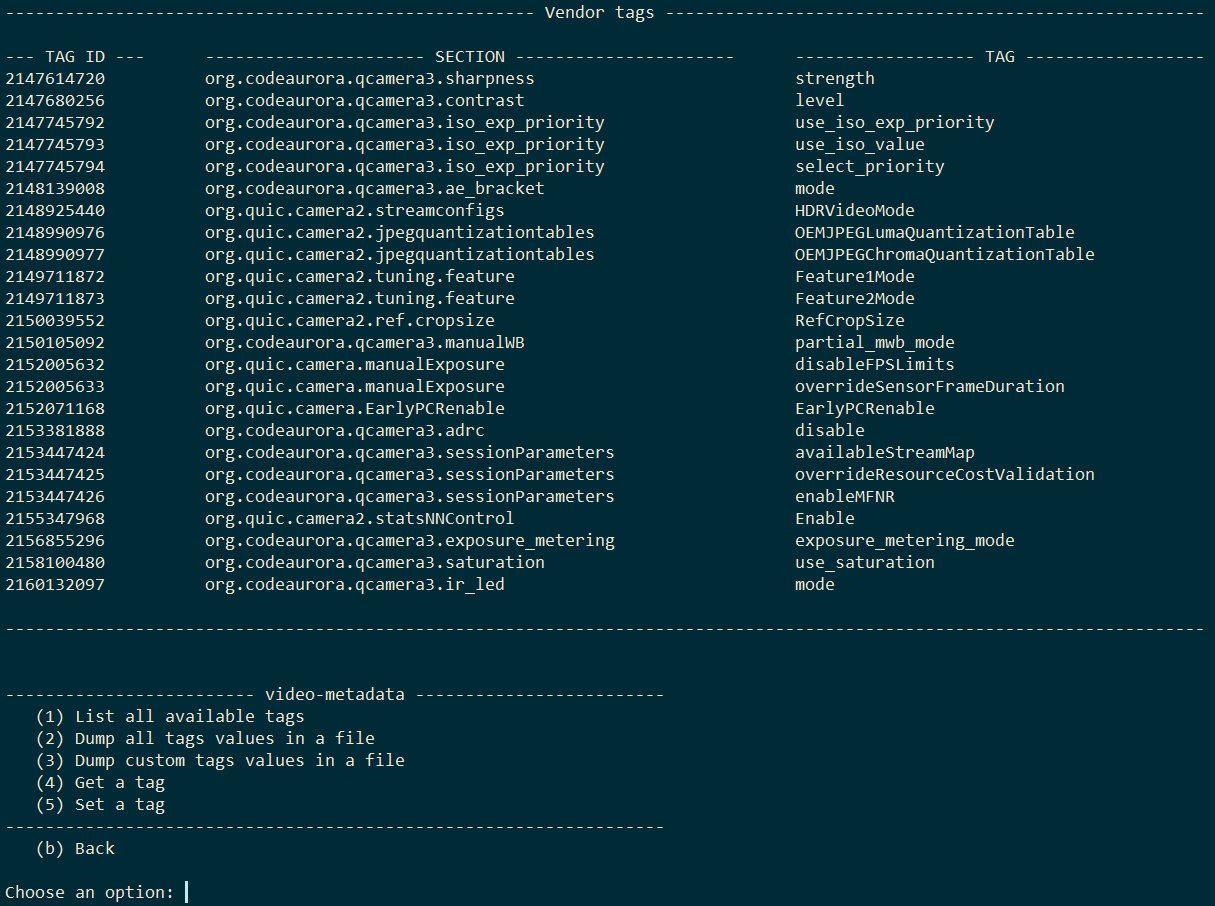Click tag ID 2148925440
1215x906 pixels.
(x=55, y=210)
